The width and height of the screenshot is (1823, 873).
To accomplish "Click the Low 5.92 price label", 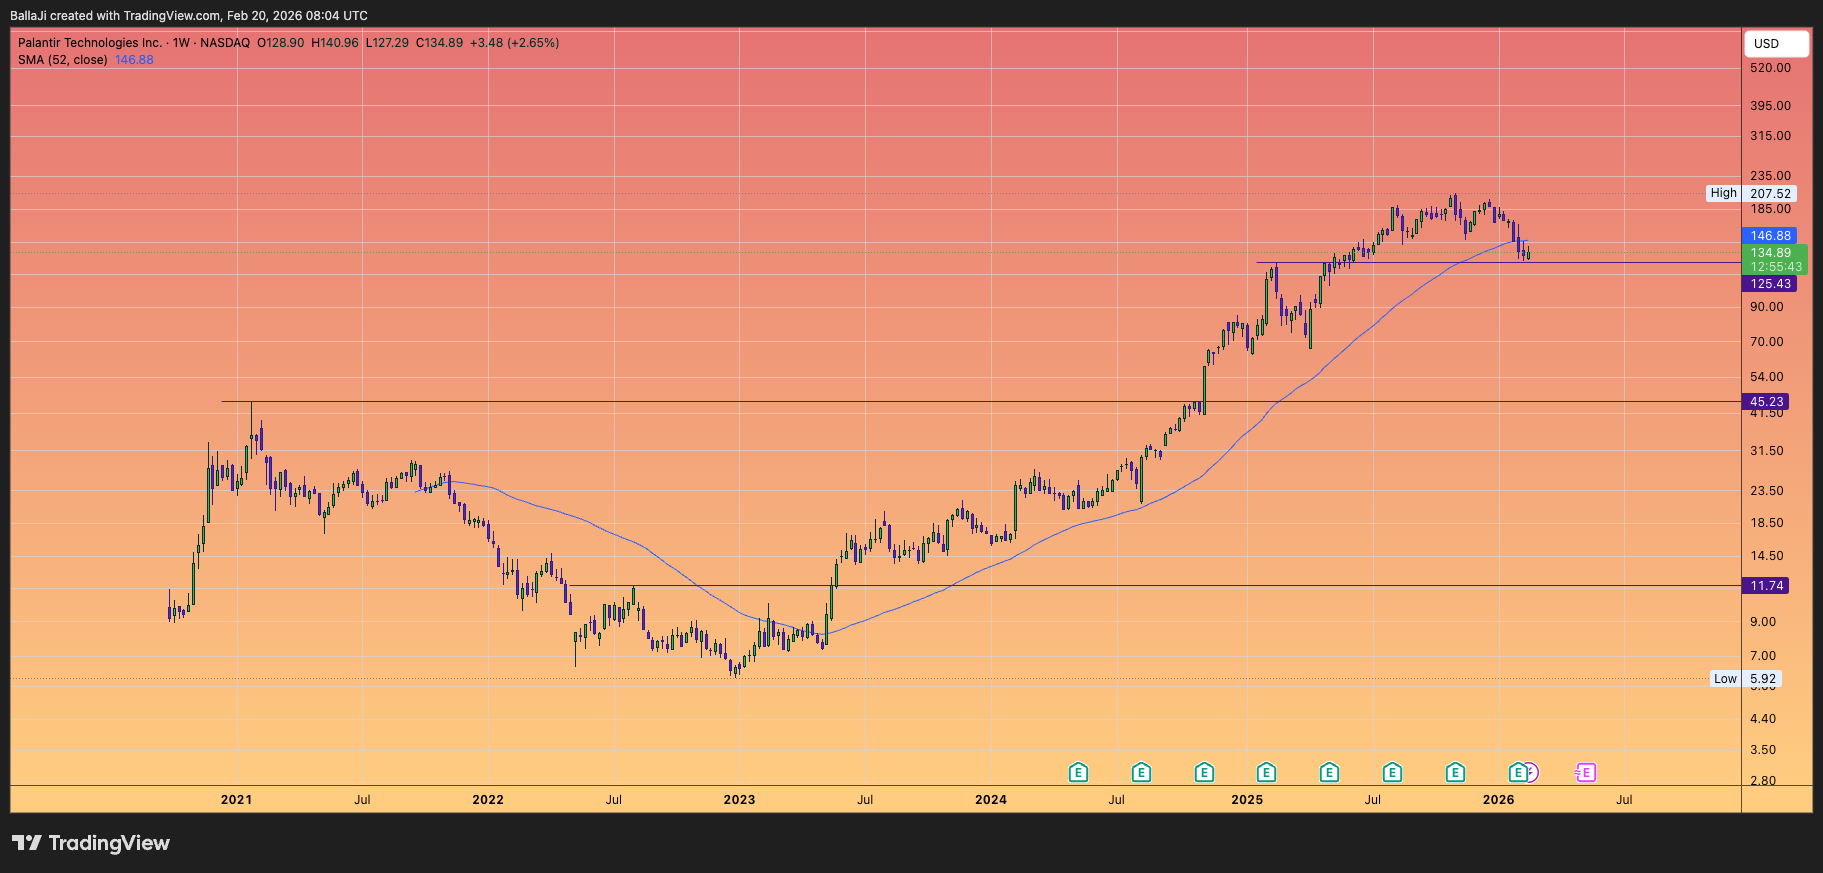I will [x=1745, y=679].
